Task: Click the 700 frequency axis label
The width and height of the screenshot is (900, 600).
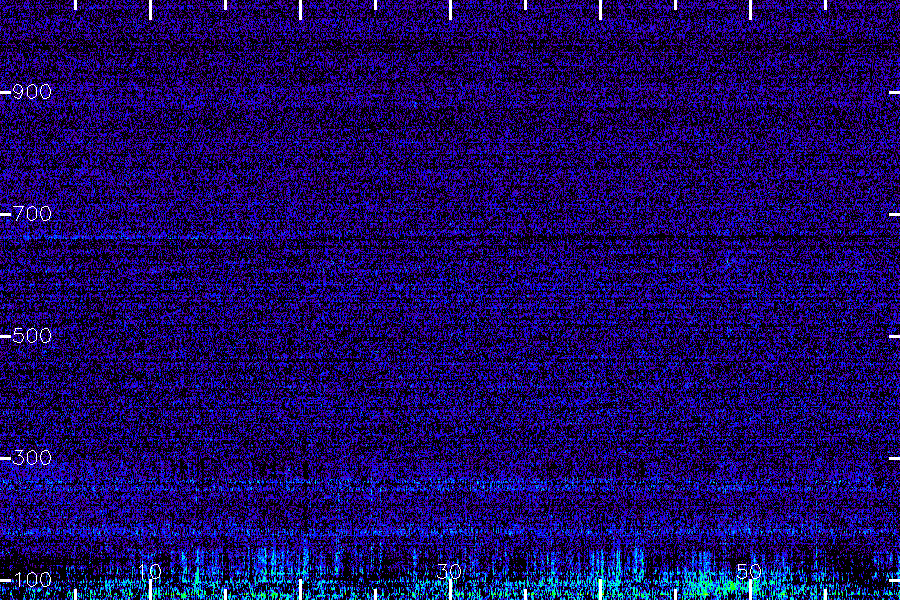Action: click(32, 214)
